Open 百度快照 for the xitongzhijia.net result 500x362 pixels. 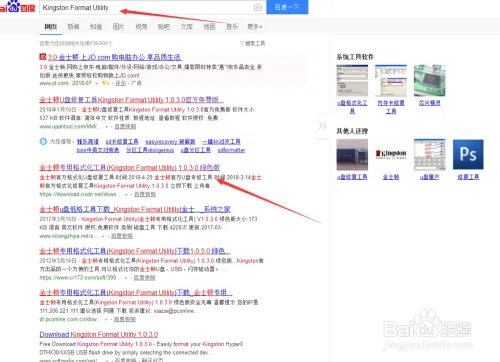(x=122, y=236)
